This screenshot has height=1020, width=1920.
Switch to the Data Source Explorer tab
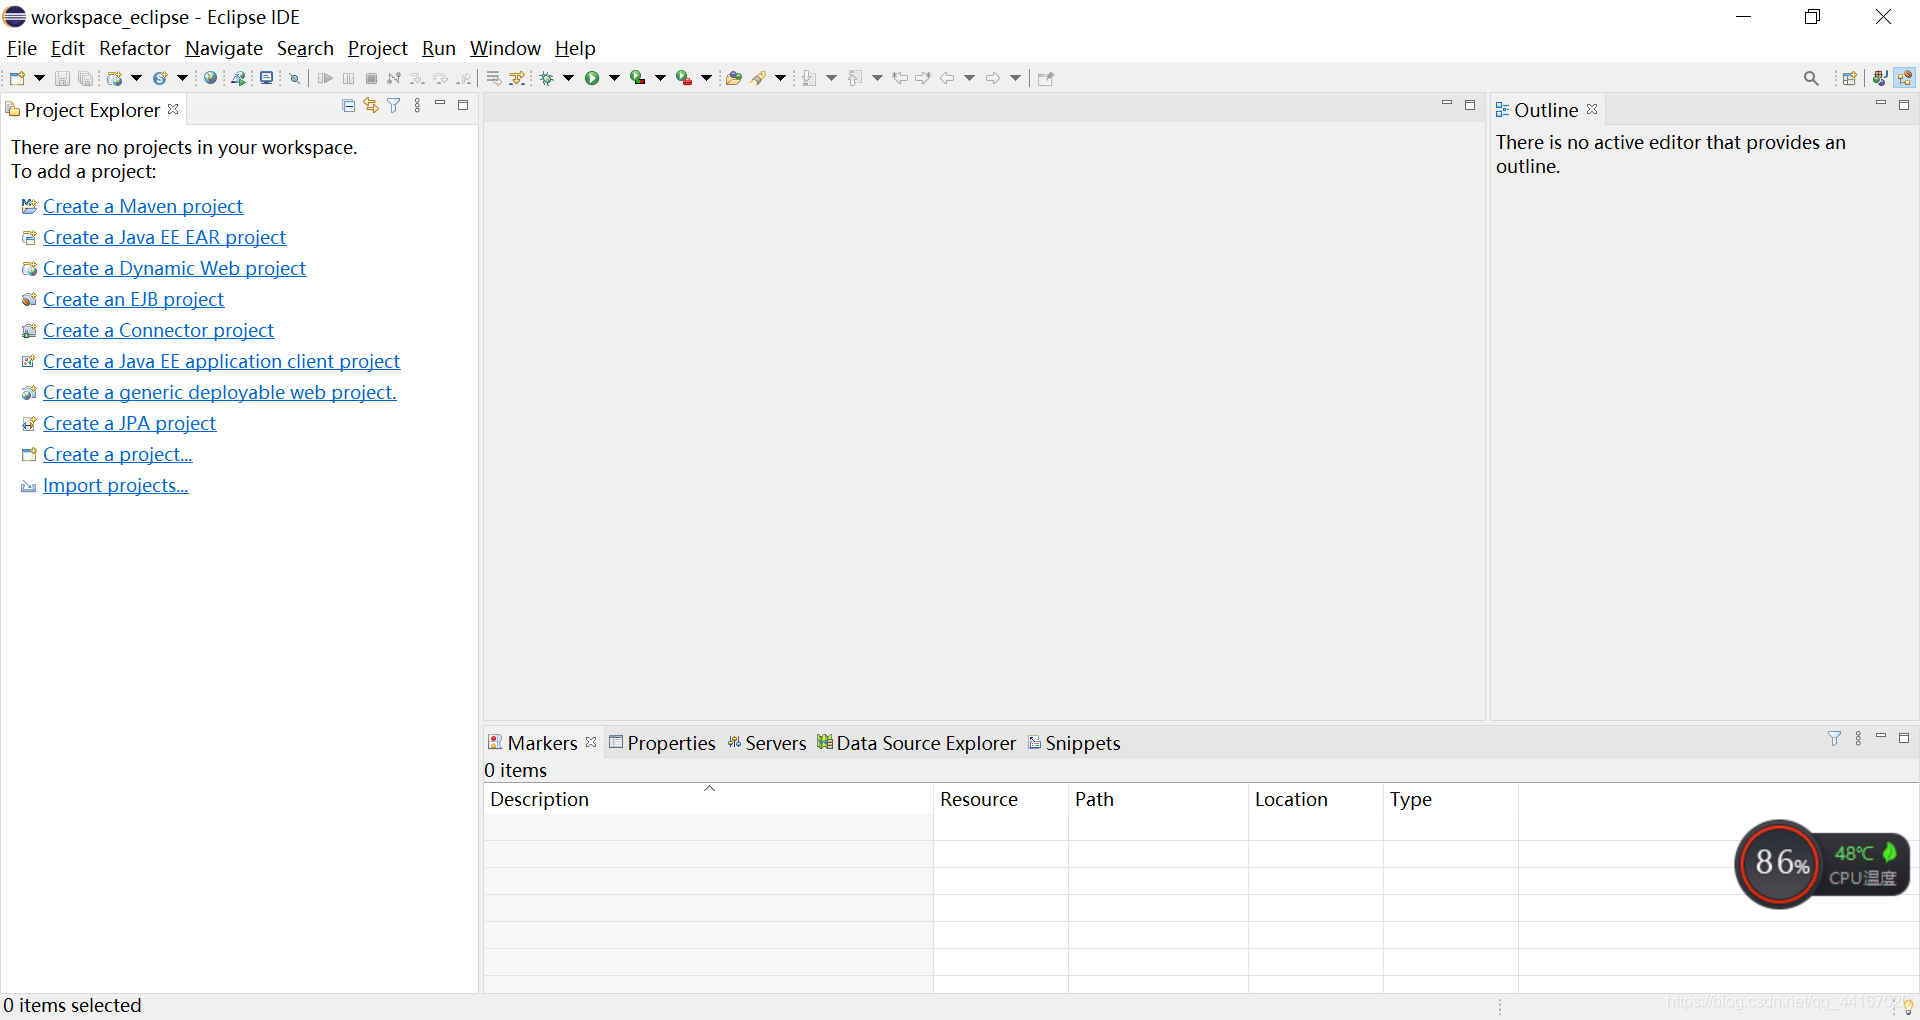point(916,743)
